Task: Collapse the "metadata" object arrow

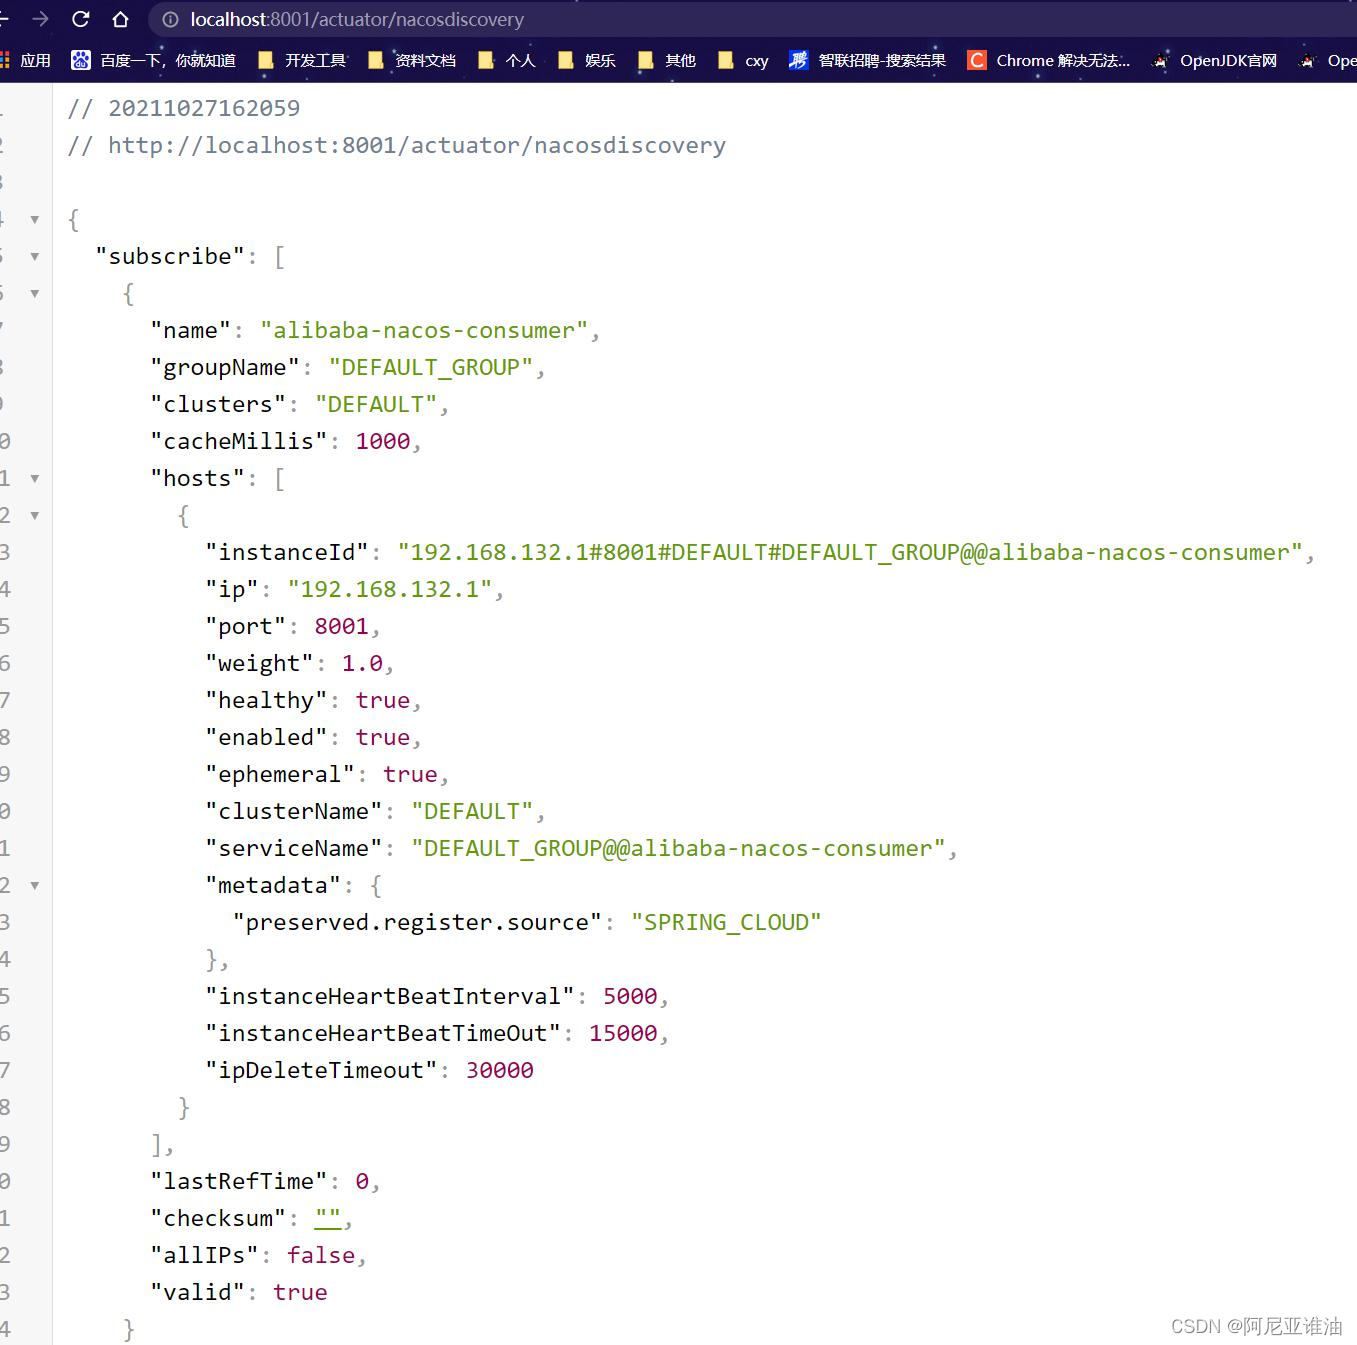Action: [x=35, y=885]
